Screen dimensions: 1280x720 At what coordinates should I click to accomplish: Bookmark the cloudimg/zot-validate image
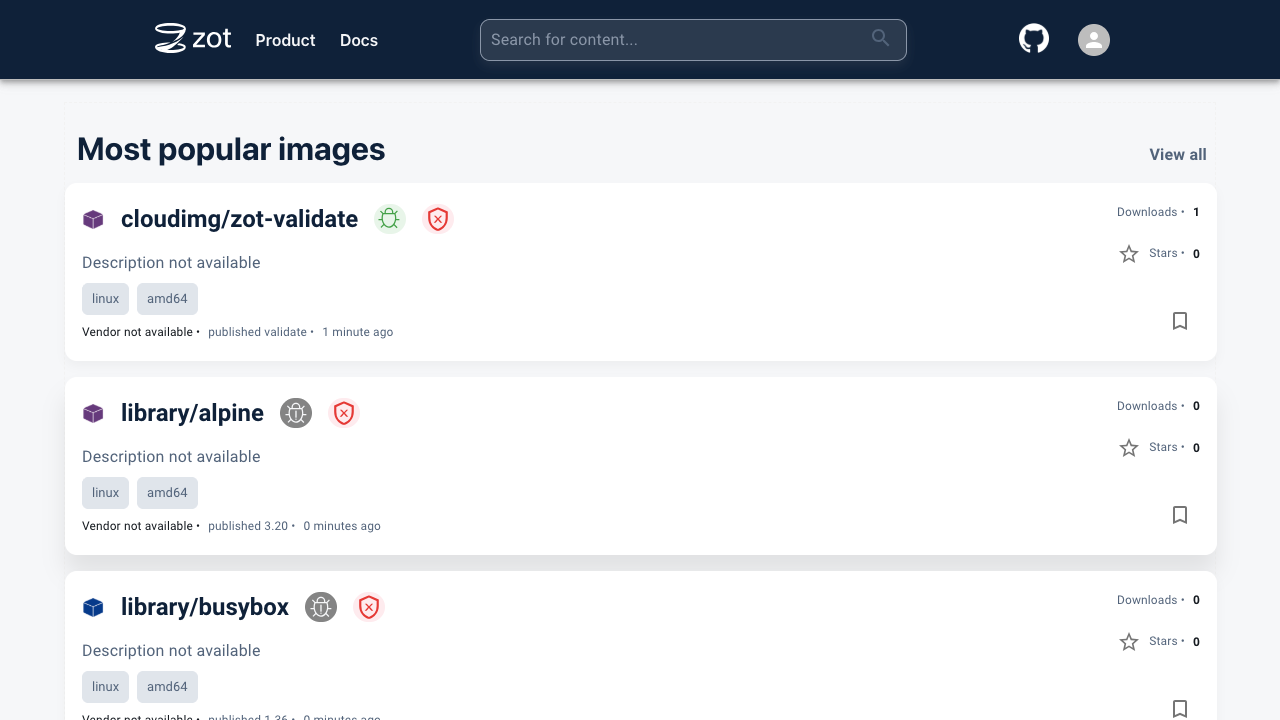[1180, 321]
